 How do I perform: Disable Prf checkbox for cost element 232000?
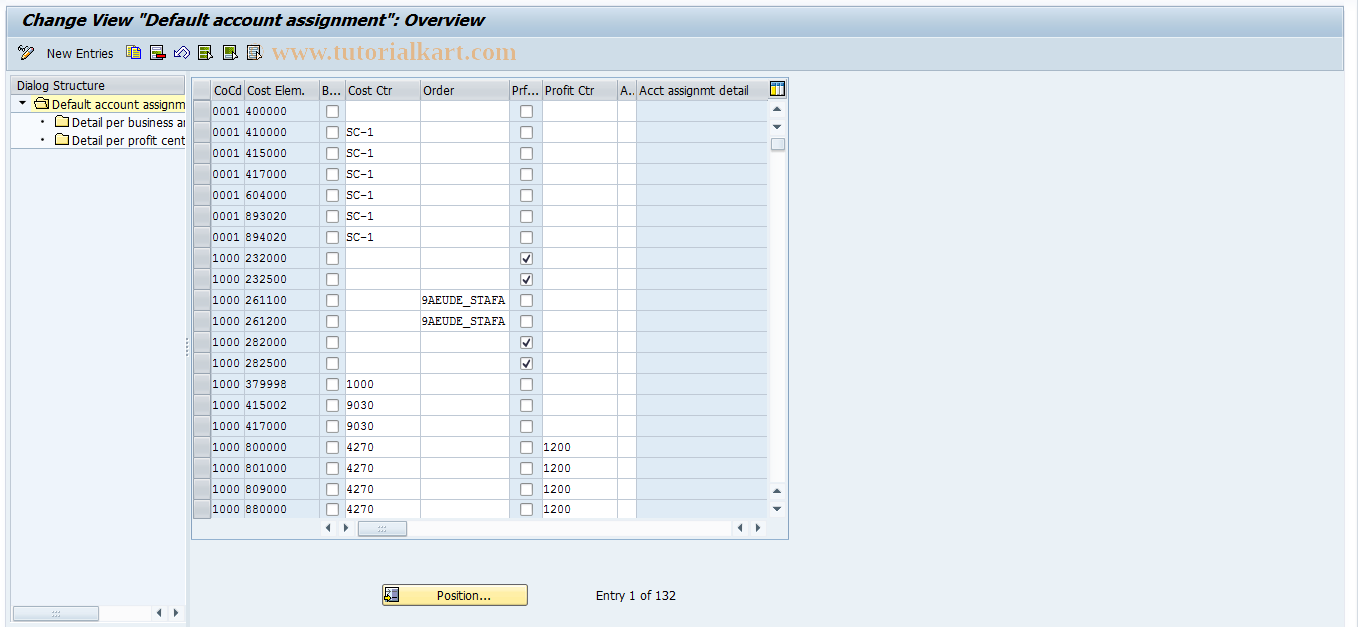526,258
